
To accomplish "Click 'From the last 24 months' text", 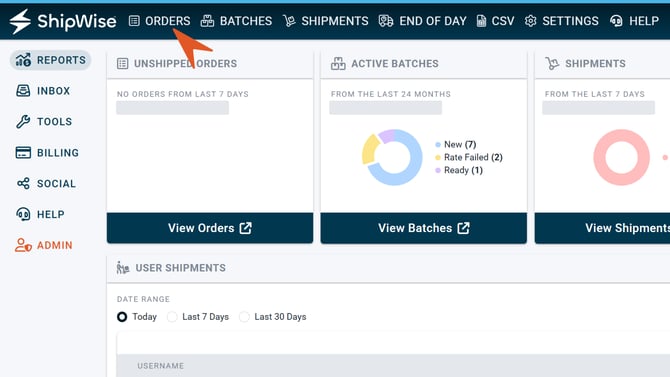I will tap(391, 94).
